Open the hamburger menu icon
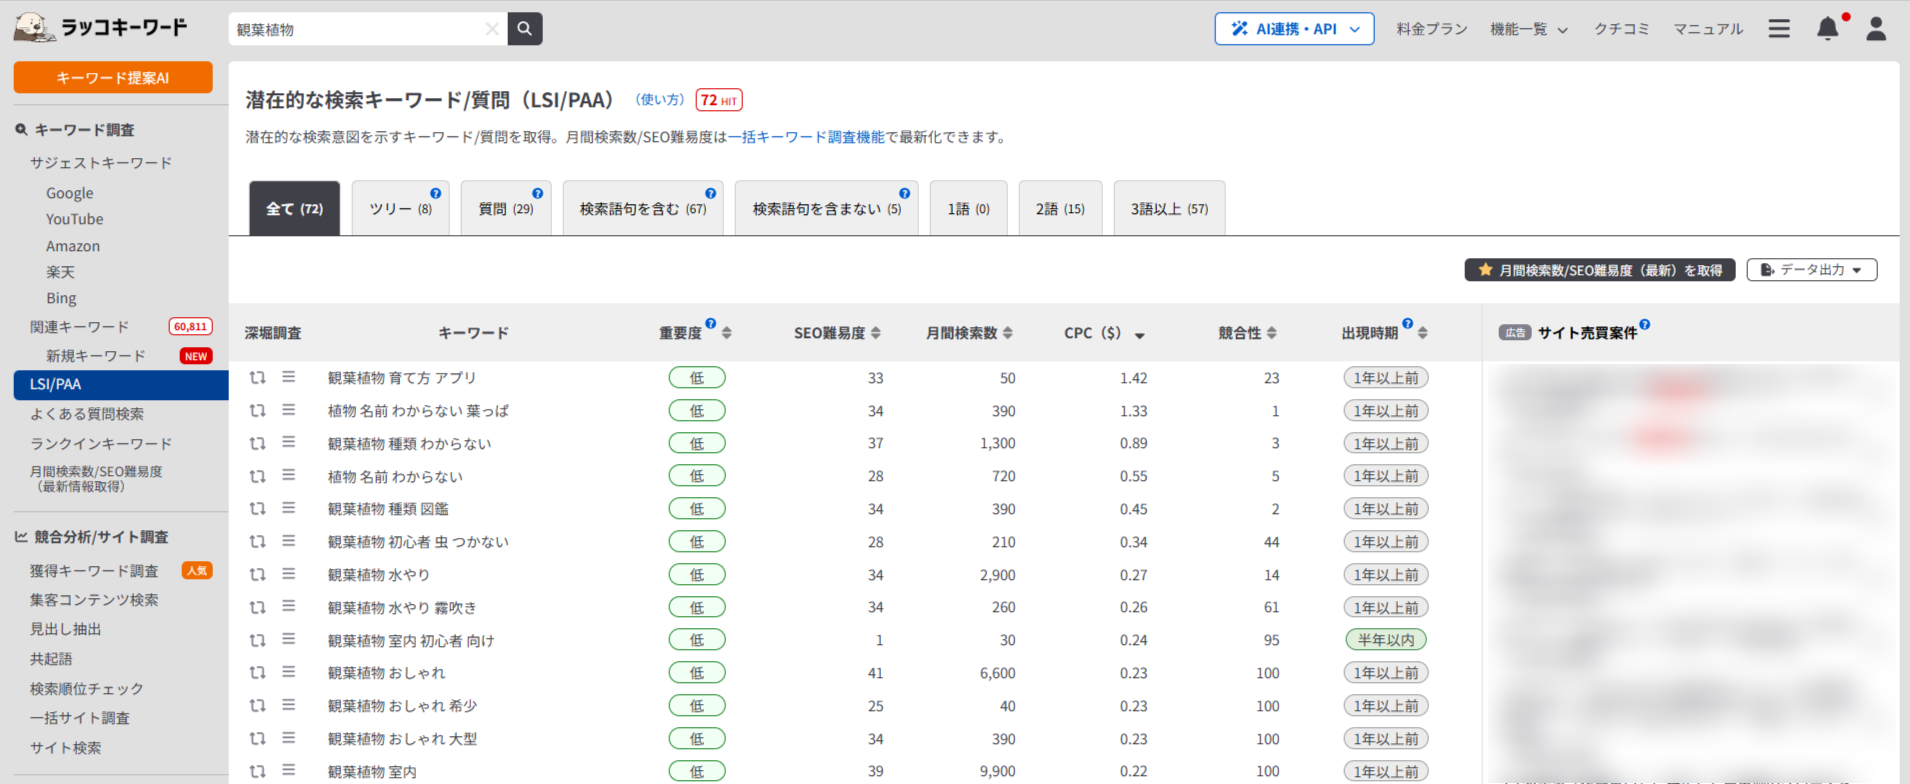Viewport: 1910px width, 784px height. click(x=1779, y=29)
